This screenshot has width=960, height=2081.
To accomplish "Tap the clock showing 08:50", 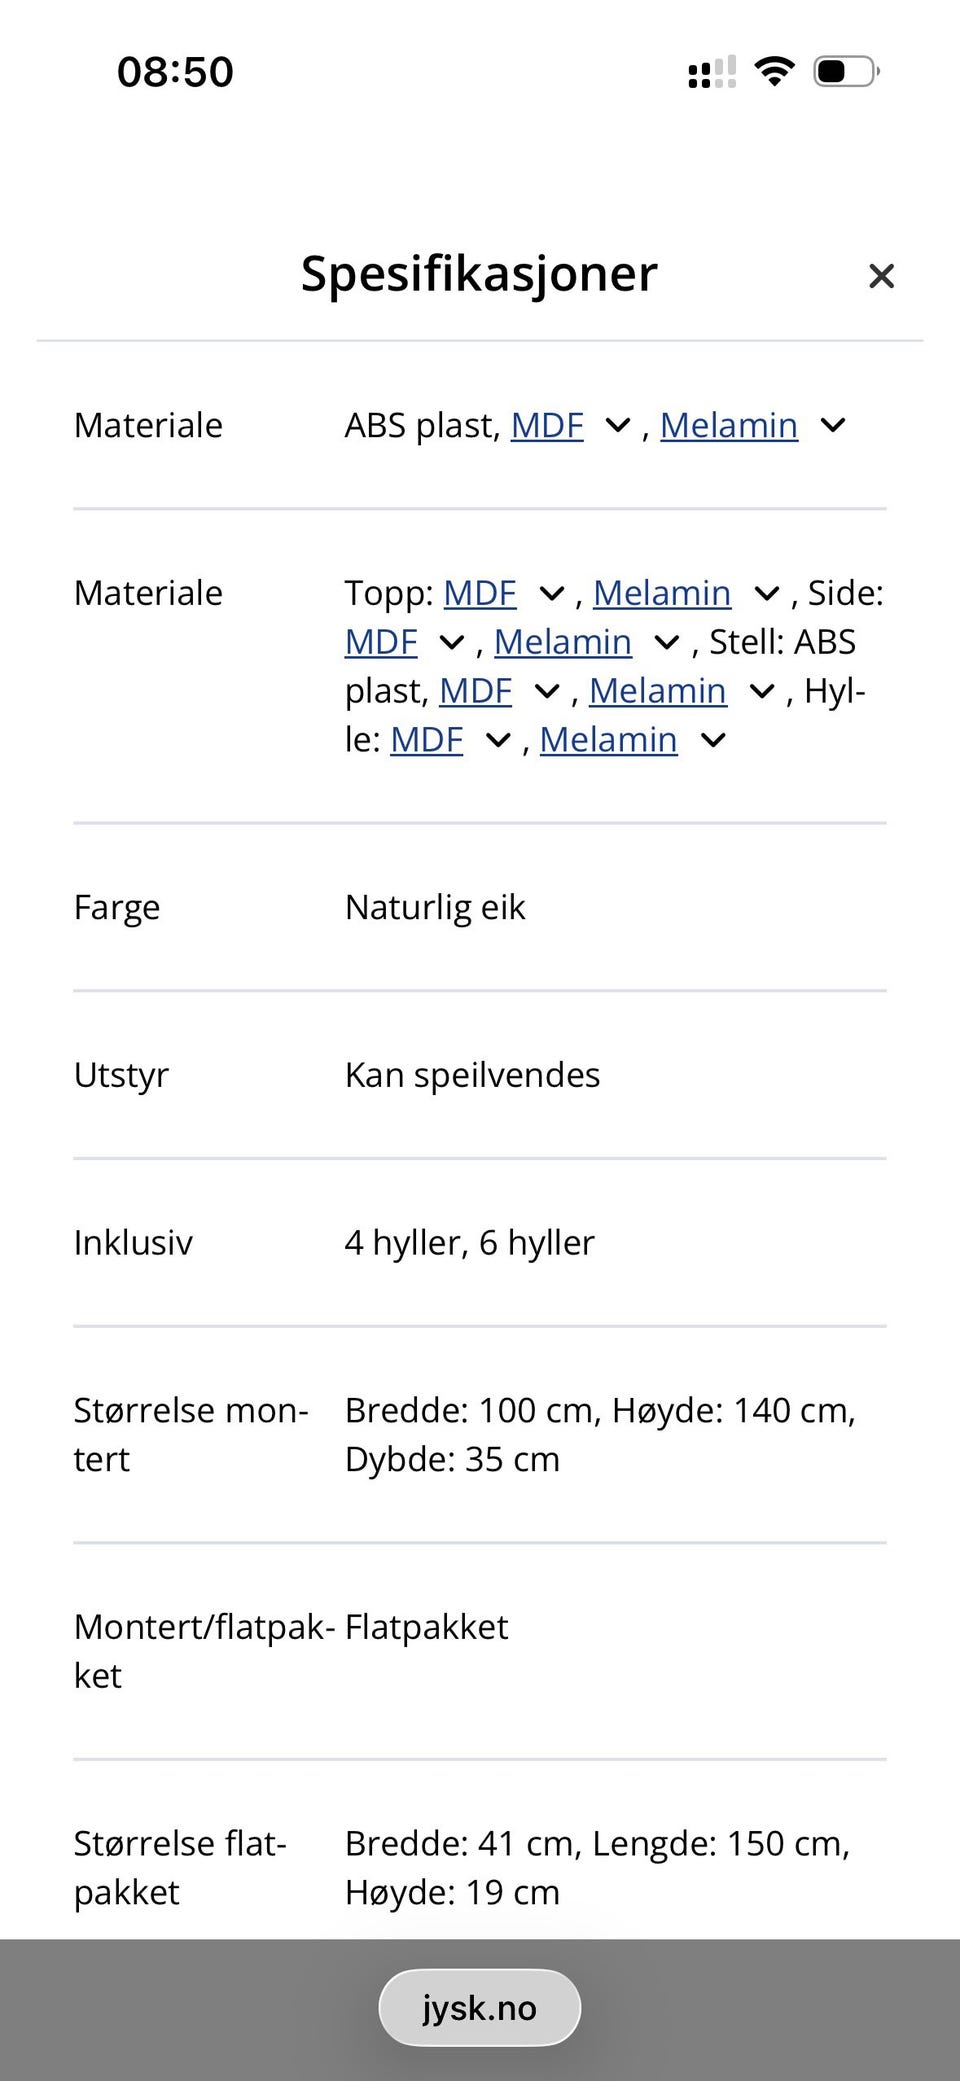I will (x=175, y=69).
